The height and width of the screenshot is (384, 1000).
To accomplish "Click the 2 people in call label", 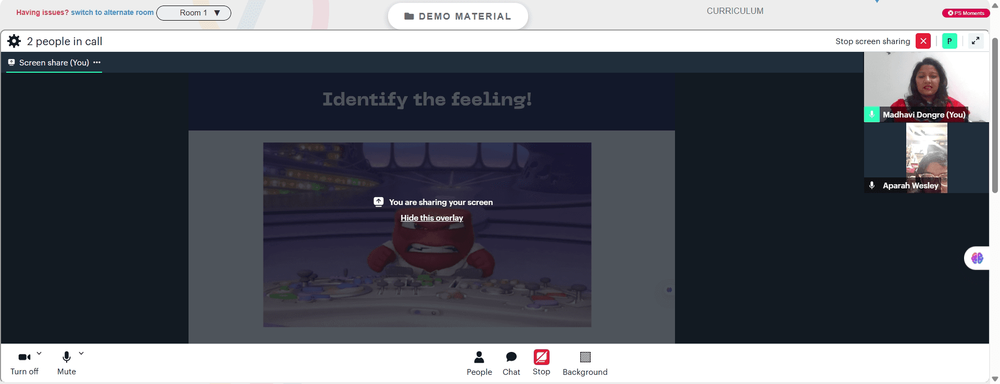I will (64, 41).
